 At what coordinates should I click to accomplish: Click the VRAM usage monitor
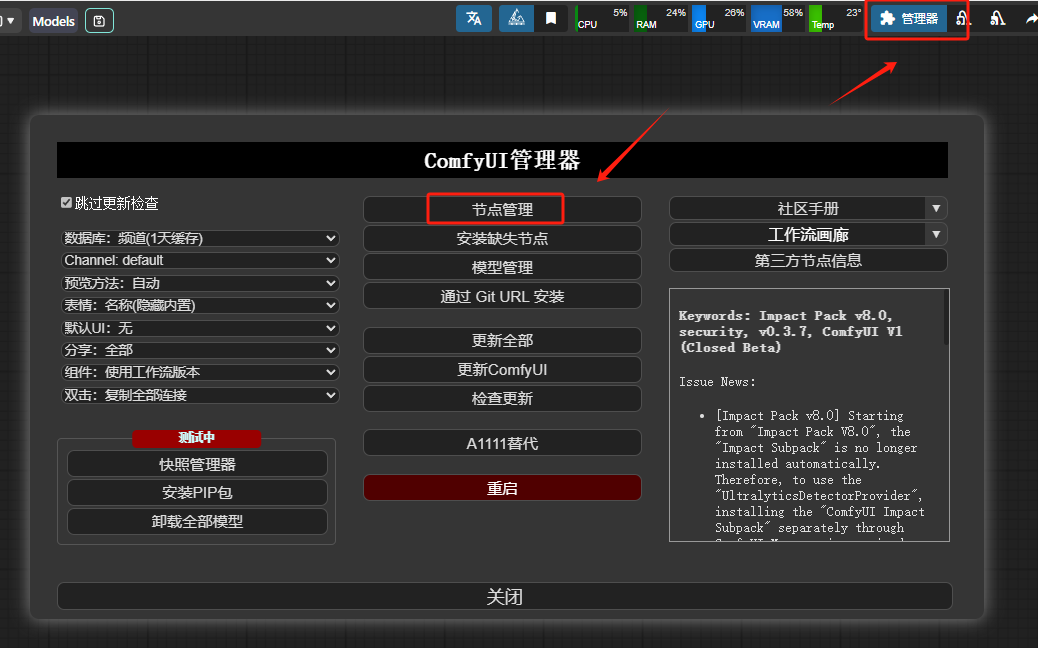pos(777,19)
